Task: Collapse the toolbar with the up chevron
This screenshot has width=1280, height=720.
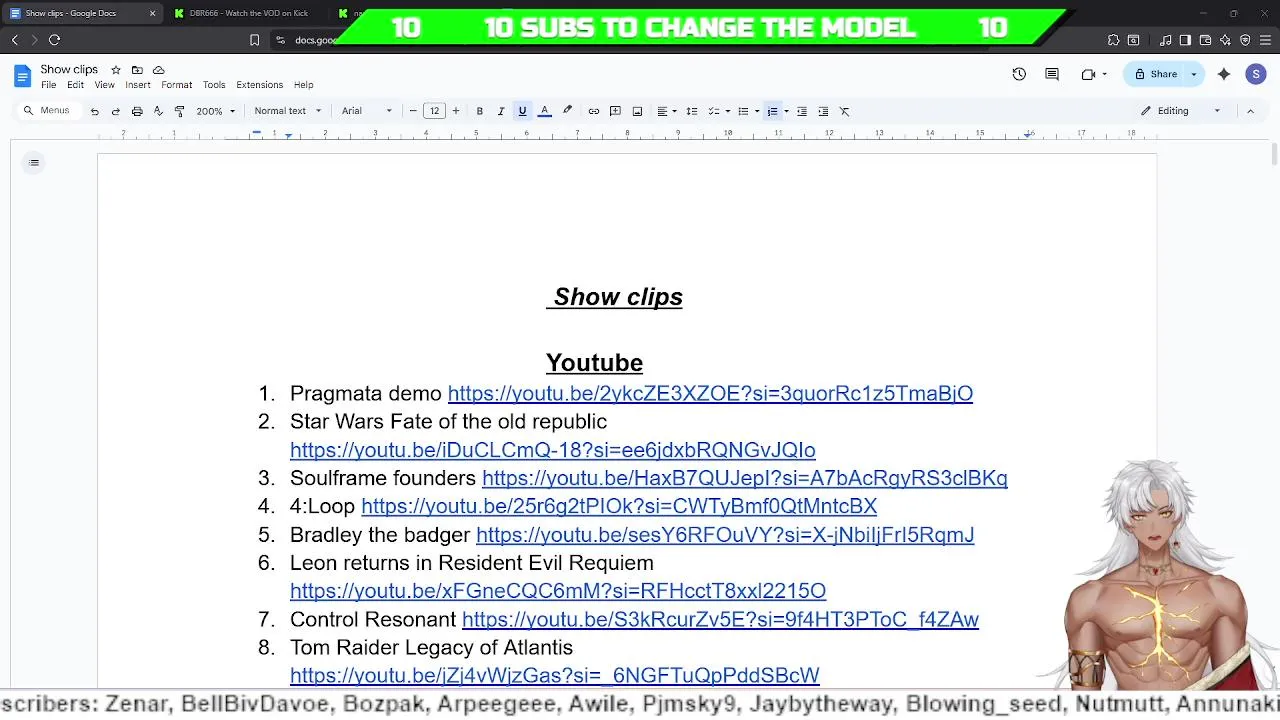Action: point(1250,111)
